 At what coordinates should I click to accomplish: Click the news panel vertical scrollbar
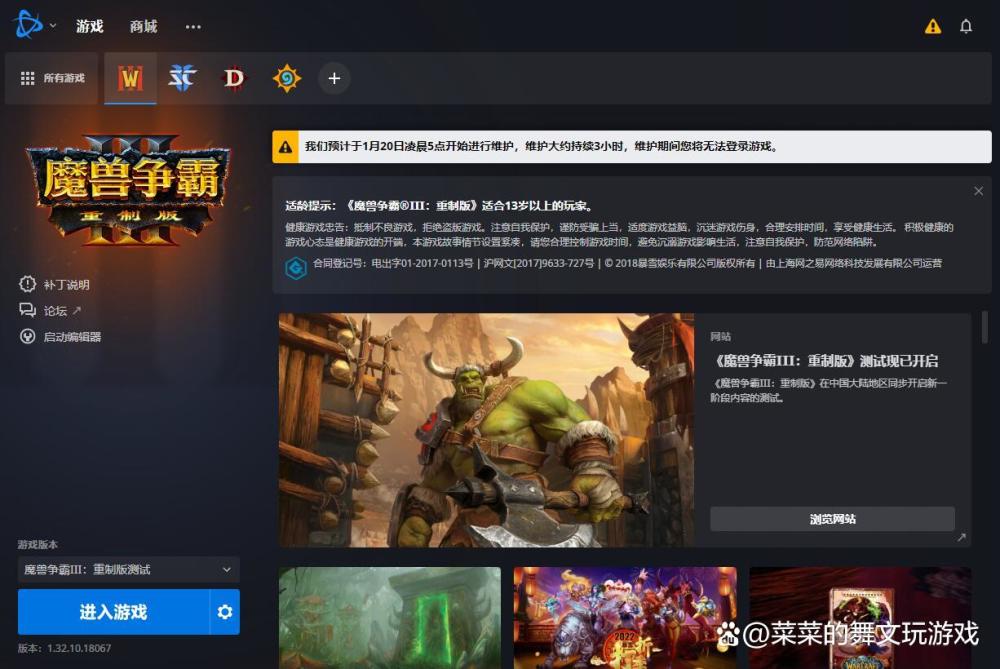coord(985,327)
